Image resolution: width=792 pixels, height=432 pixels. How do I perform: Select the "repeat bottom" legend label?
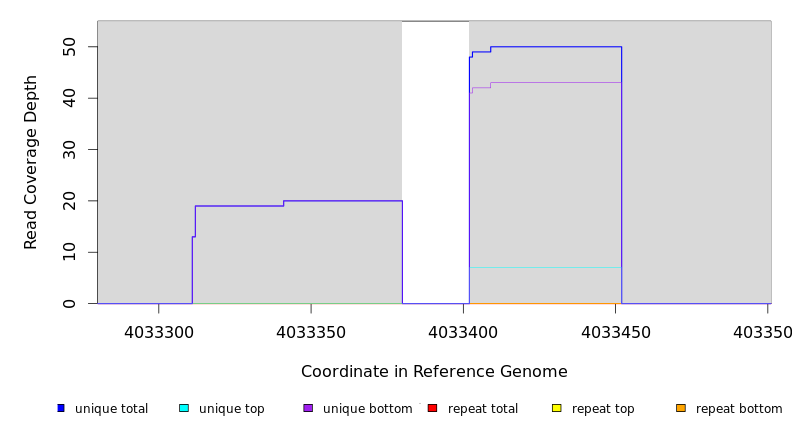[x=739, y=409]
